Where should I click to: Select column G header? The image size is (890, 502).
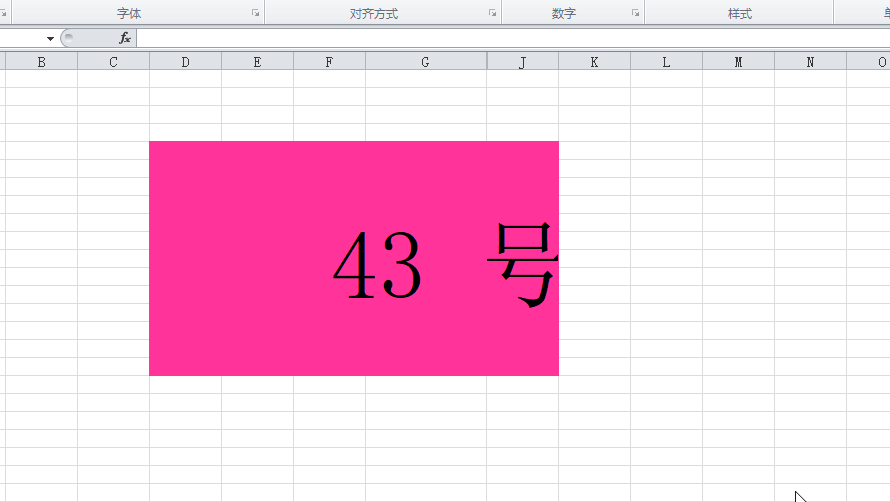pos(425,62)
